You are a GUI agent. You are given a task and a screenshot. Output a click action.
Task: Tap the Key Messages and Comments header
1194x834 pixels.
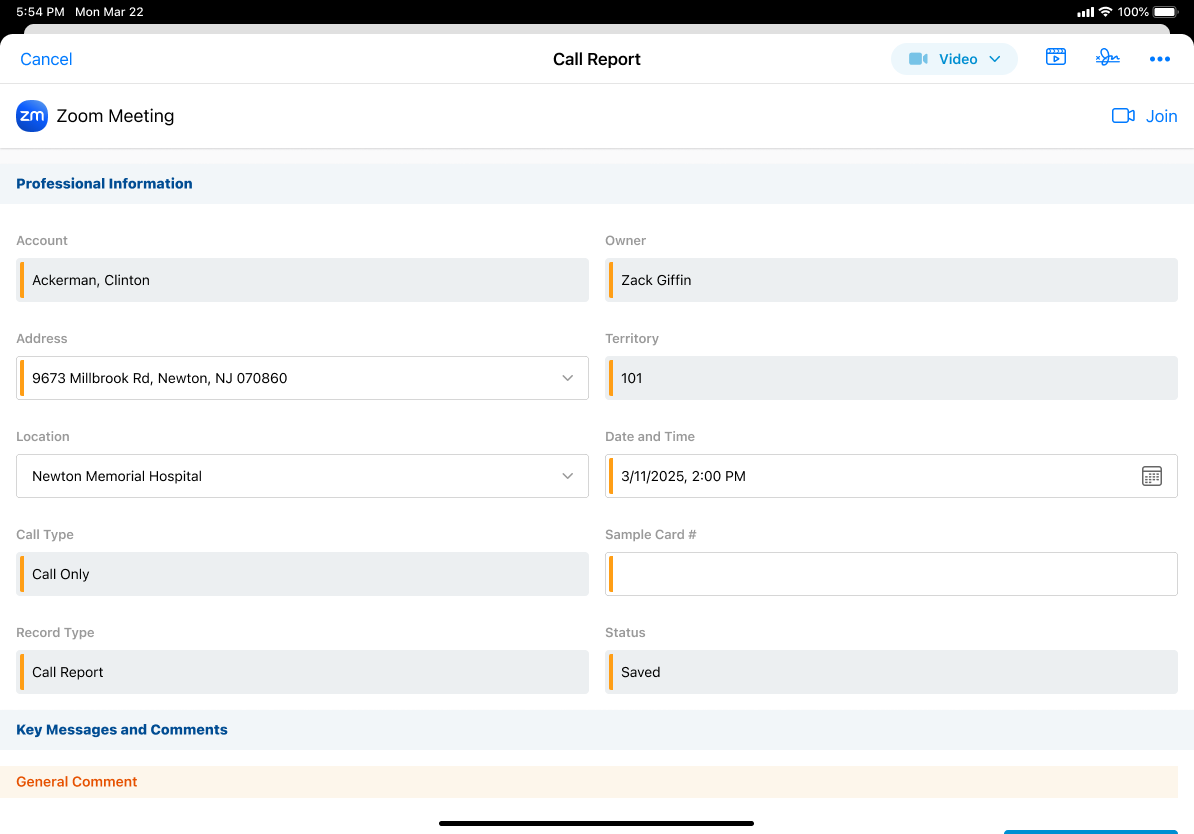[x=122, y=730]
